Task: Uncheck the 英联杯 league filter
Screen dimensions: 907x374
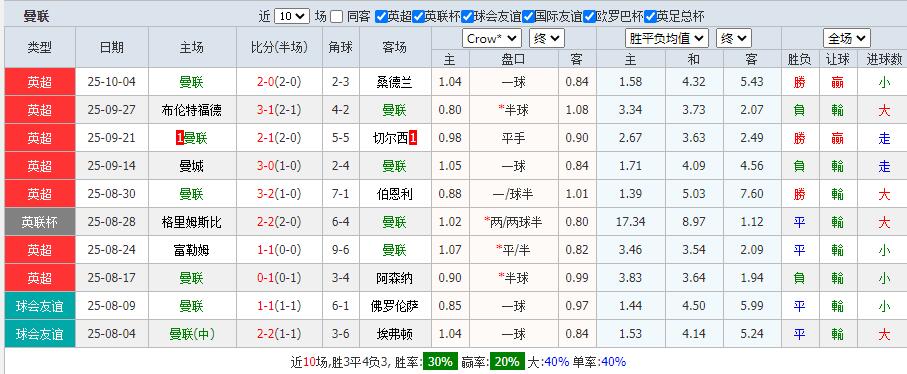Action: [x=418, y=17]
